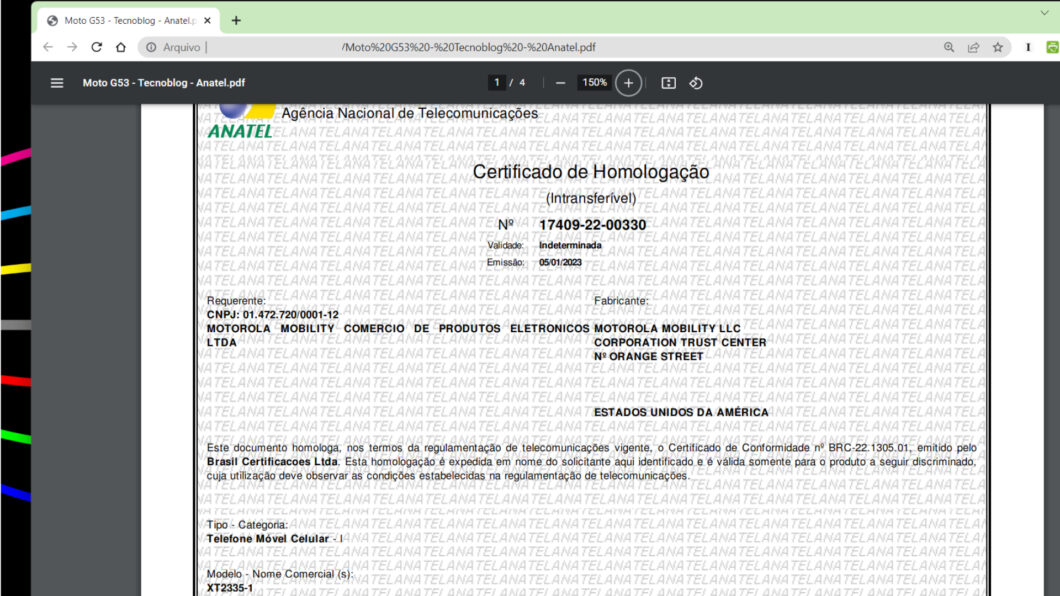
Task: Click MOTOROLA MOBILITY LLC manufacturer name
Action: (x=667, y=328)
